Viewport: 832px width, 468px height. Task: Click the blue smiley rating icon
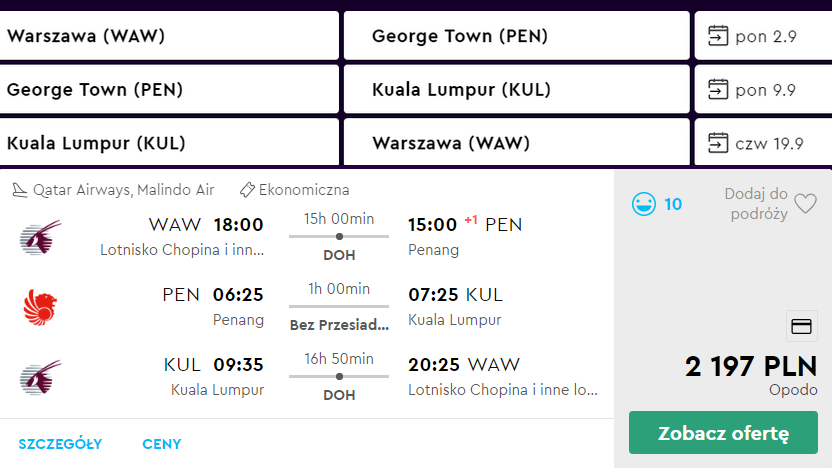pyautogui.click(x=644, y=204)
